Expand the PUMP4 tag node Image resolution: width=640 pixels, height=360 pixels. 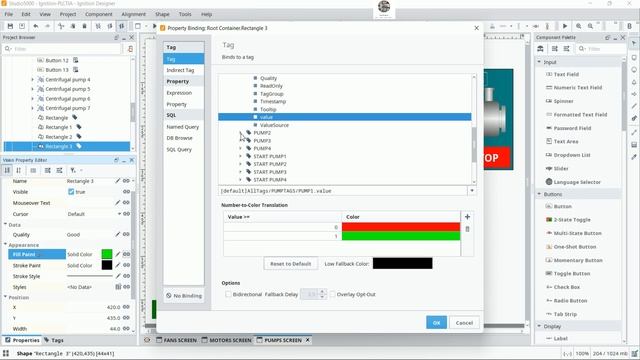point(240,148)
